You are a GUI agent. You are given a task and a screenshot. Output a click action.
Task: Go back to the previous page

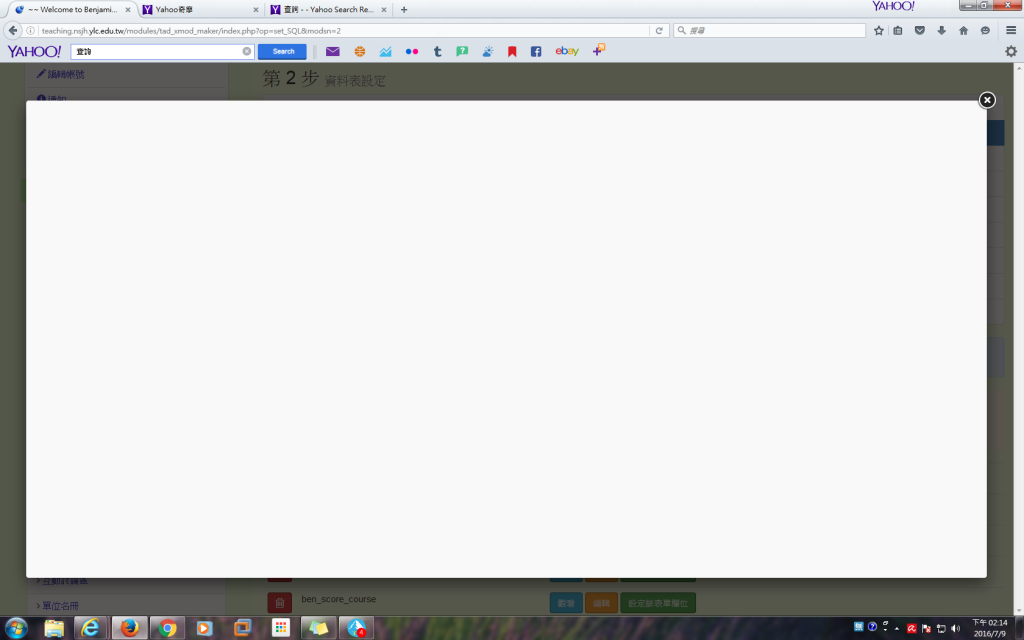coord(12,31)
